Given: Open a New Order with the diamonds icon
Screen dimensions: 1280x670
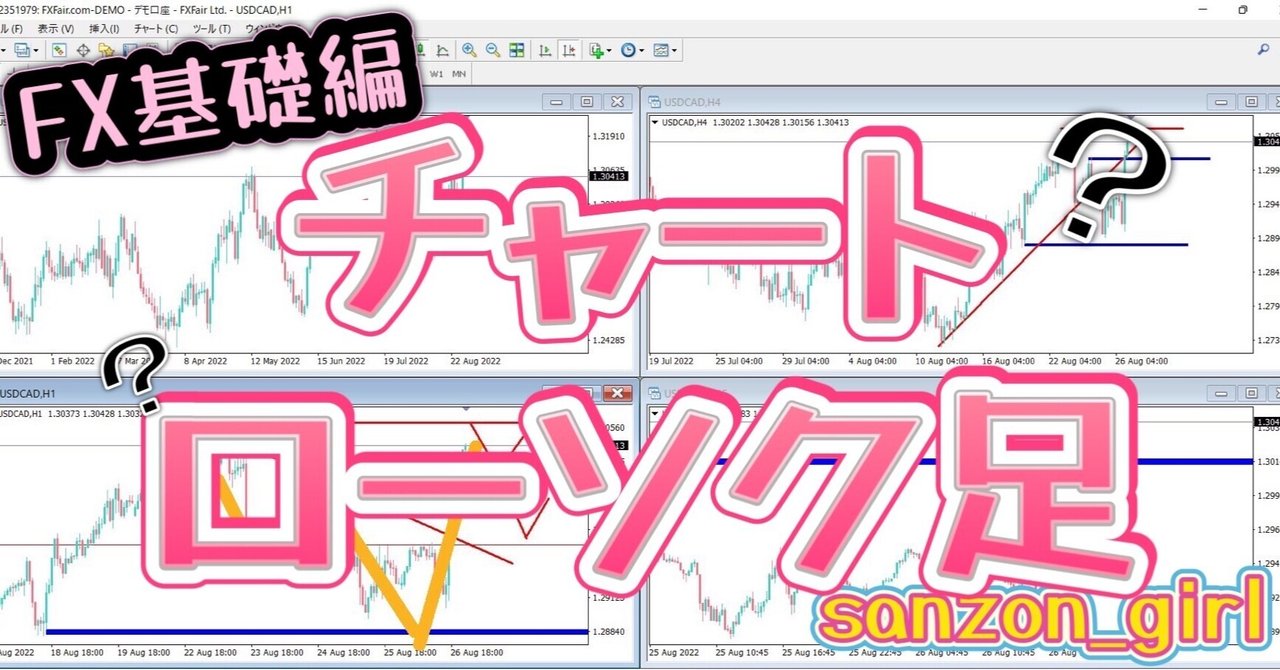Looking at the screenshot, I should pyautogui.click(x=59, y=49).
